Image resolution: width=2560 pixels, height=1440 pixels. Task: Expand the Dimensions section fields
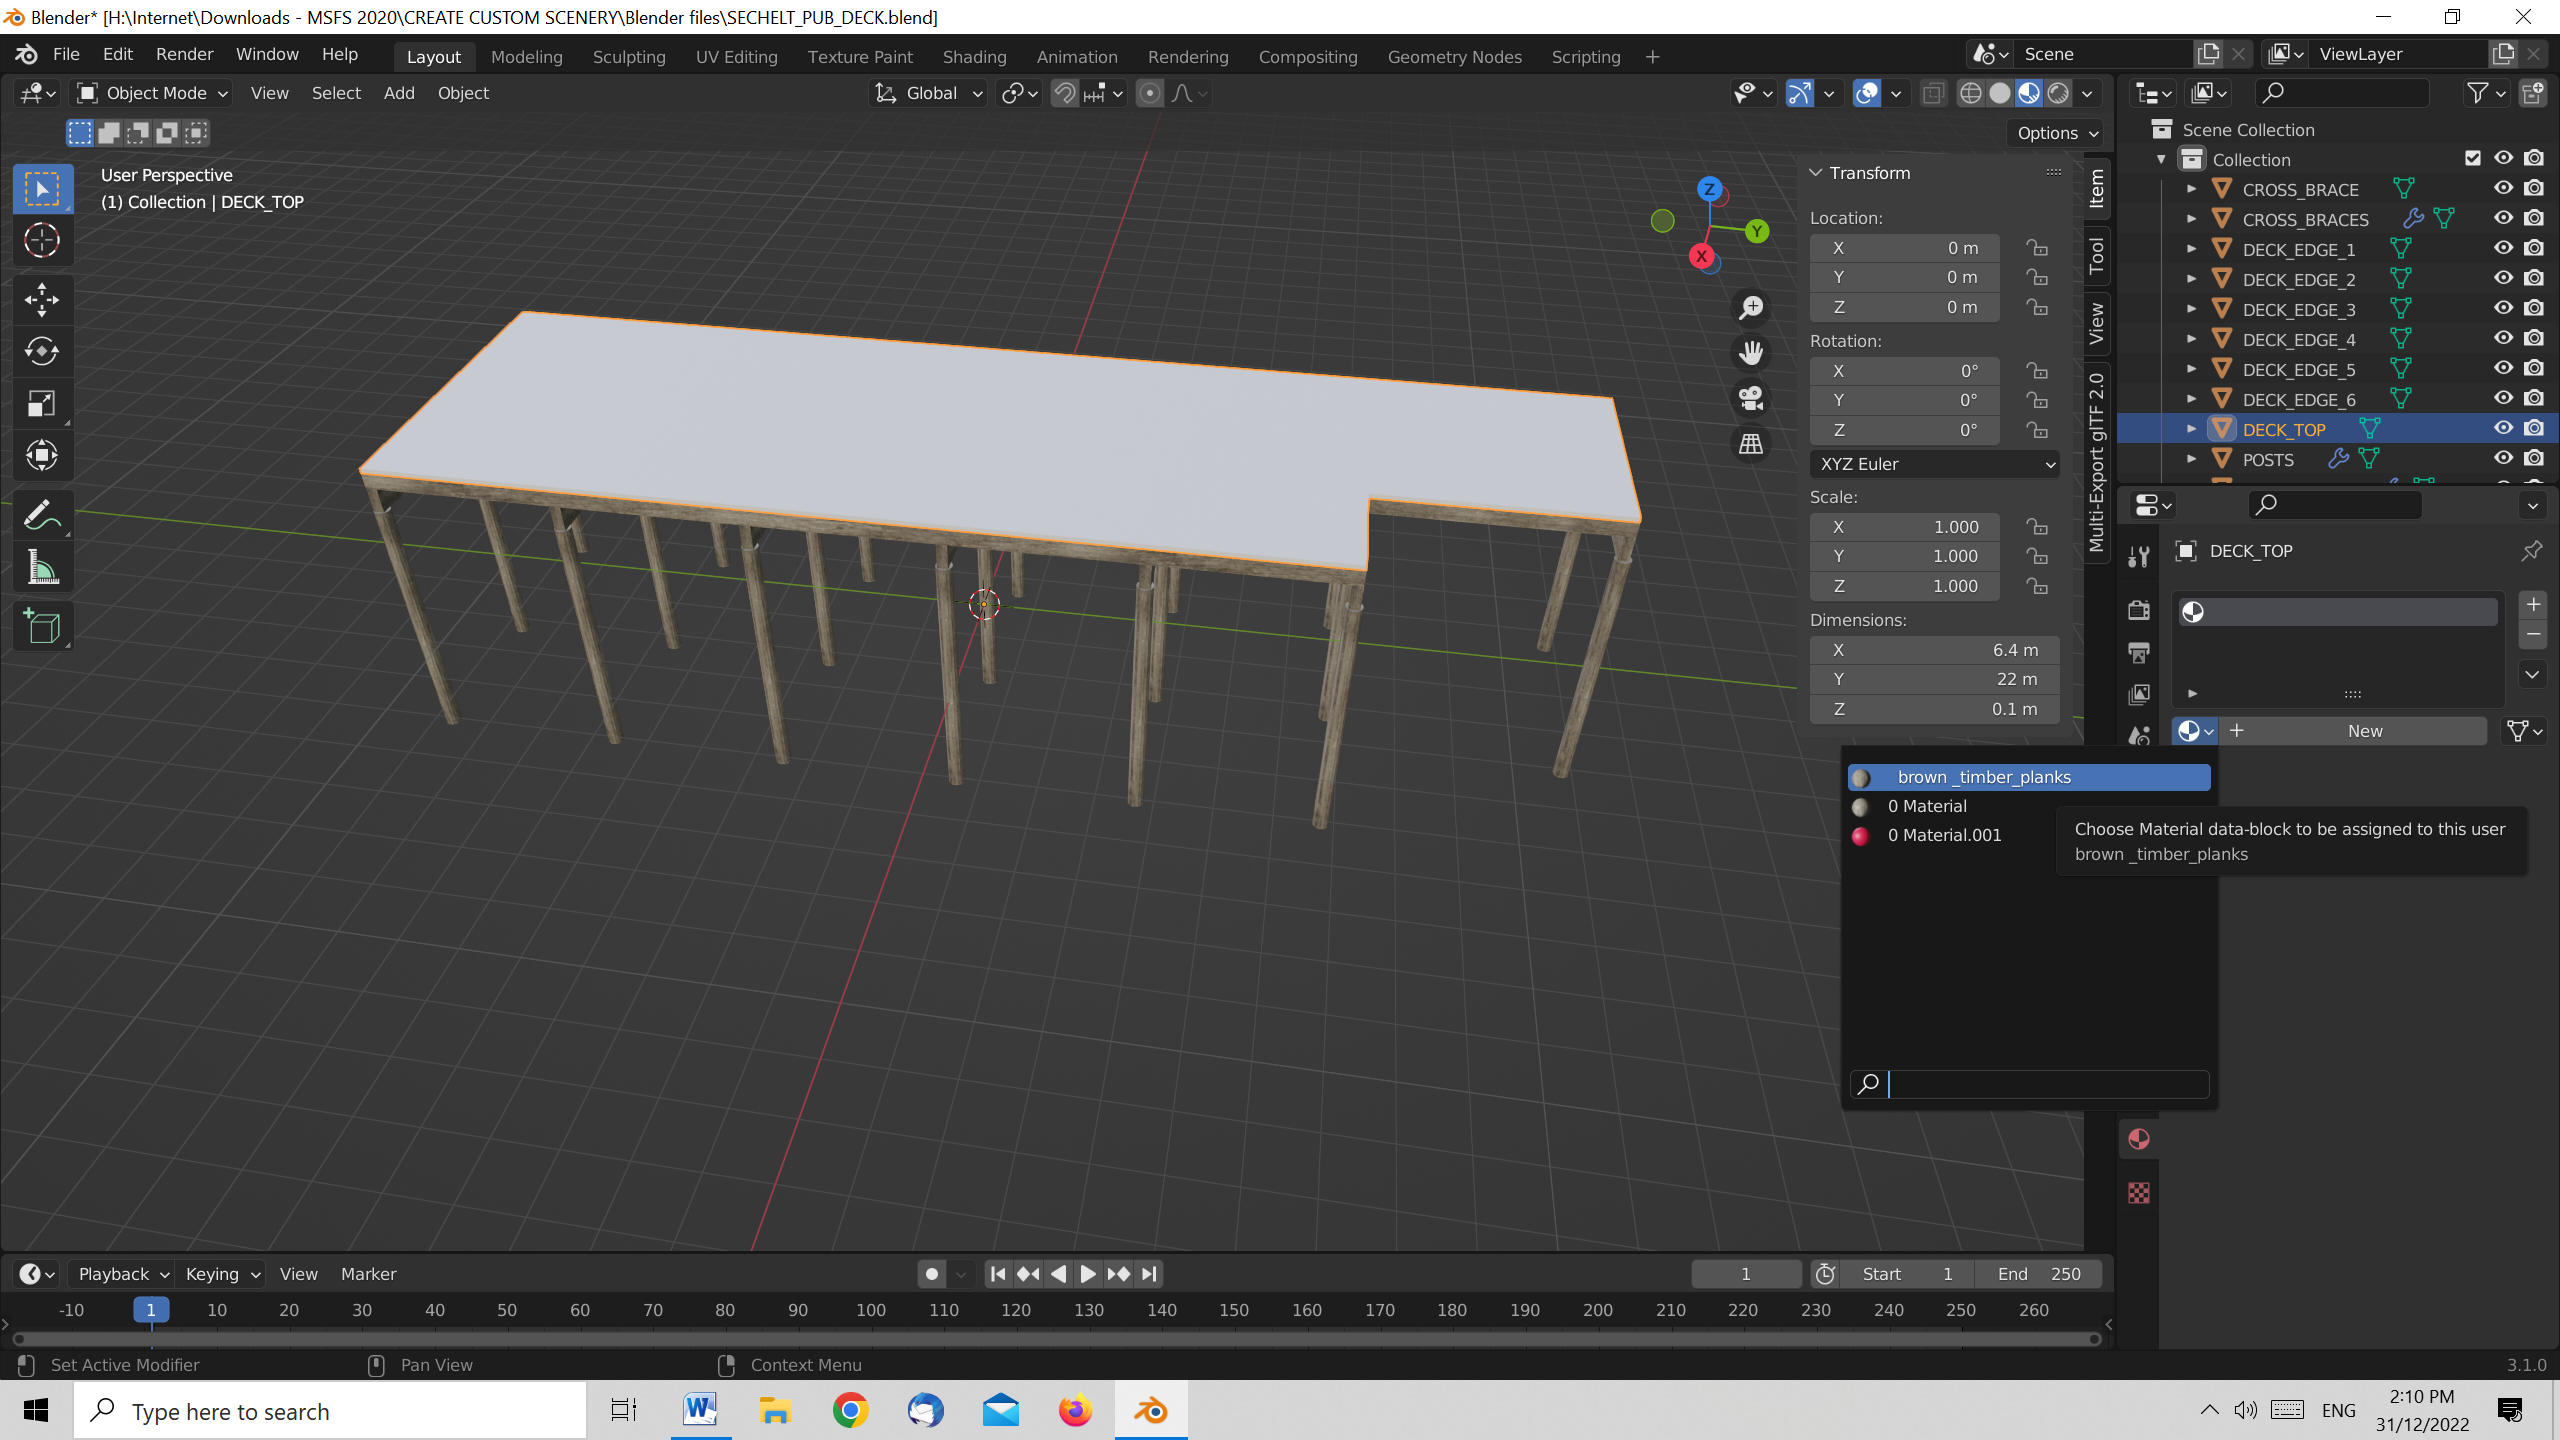point(1855,619)
